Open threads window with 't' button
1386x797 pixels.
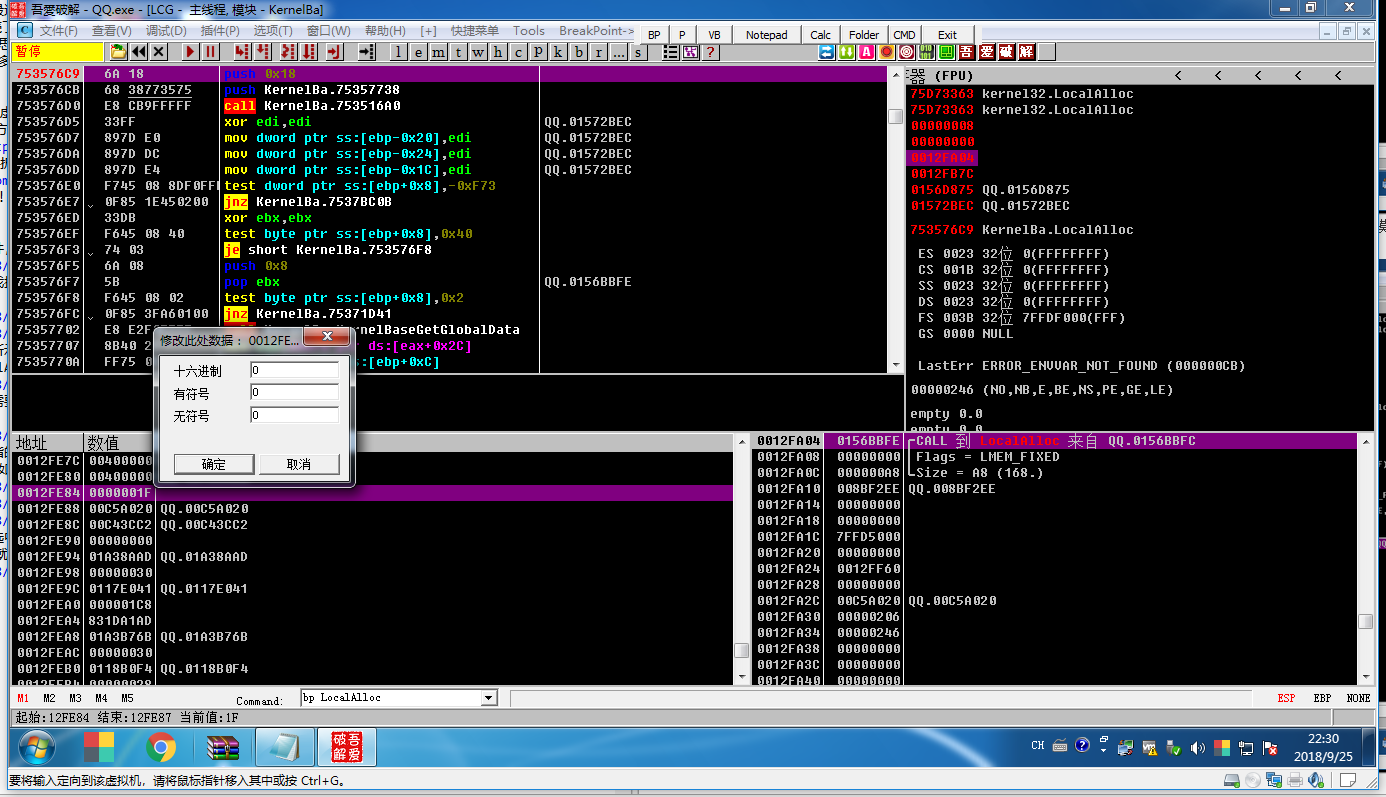(458, 51)
